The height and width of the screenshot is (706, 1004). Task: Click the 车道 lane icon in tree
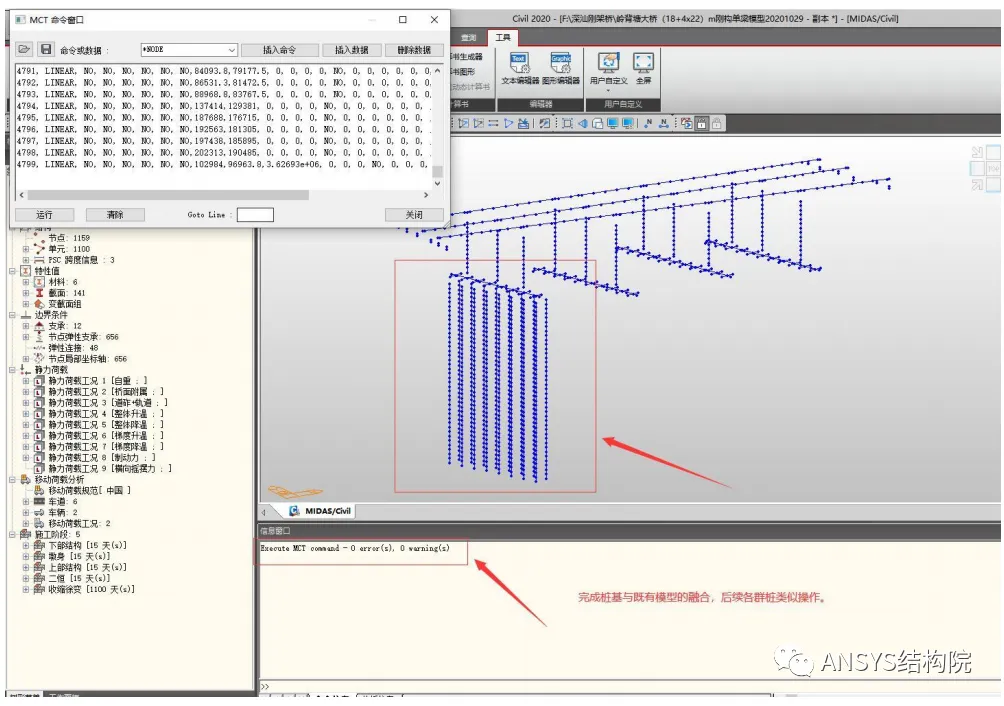[39, 501]
